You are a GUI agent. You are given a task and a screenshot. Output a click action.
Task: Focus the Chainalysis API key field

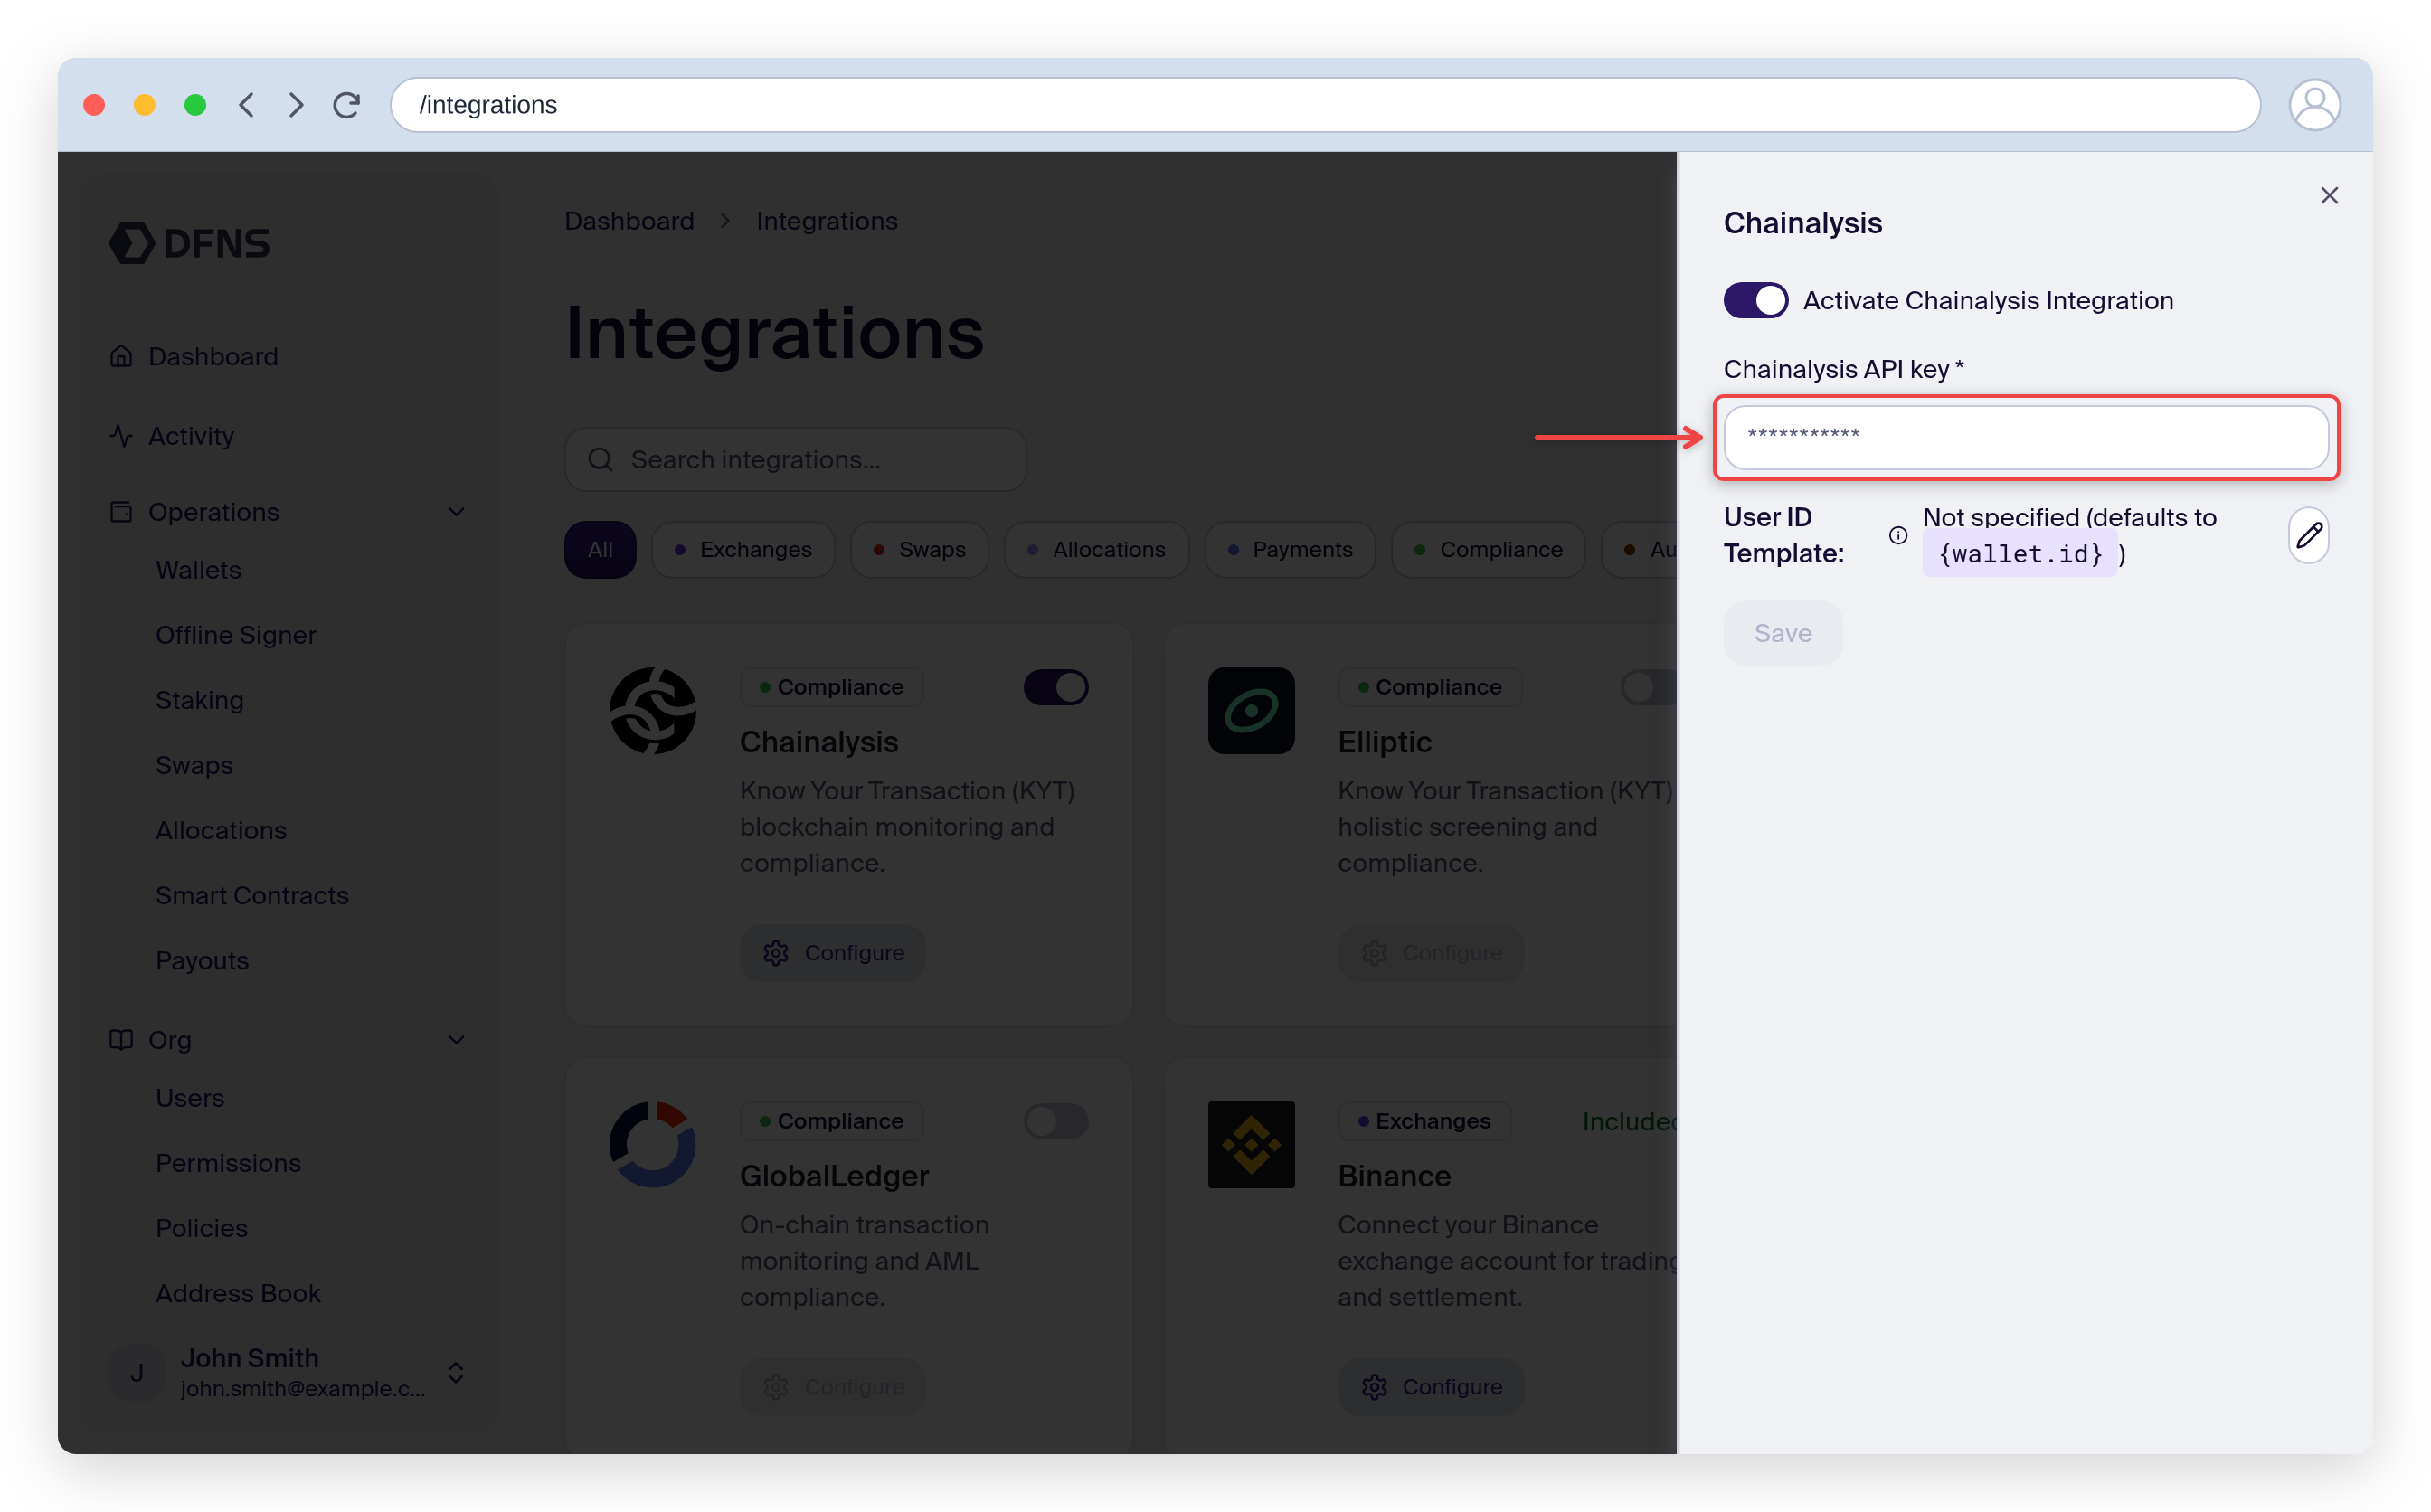click(2026, 437)
